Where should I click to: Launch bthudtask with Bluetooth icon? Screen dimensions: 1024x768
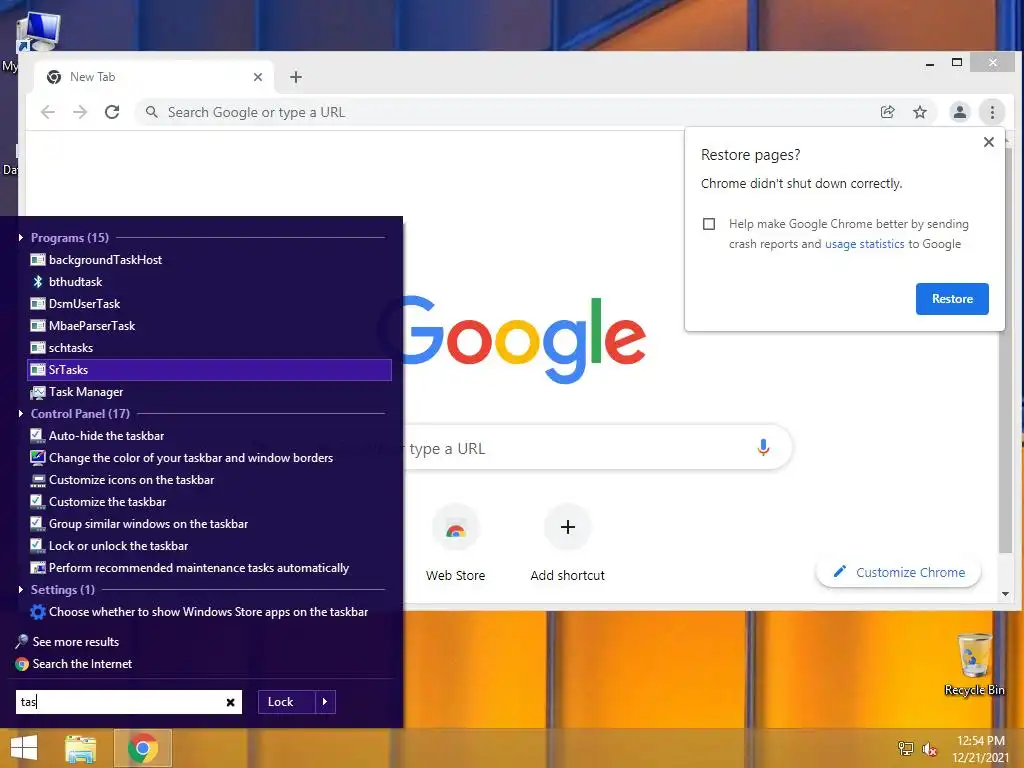click(x=210, y=281)
